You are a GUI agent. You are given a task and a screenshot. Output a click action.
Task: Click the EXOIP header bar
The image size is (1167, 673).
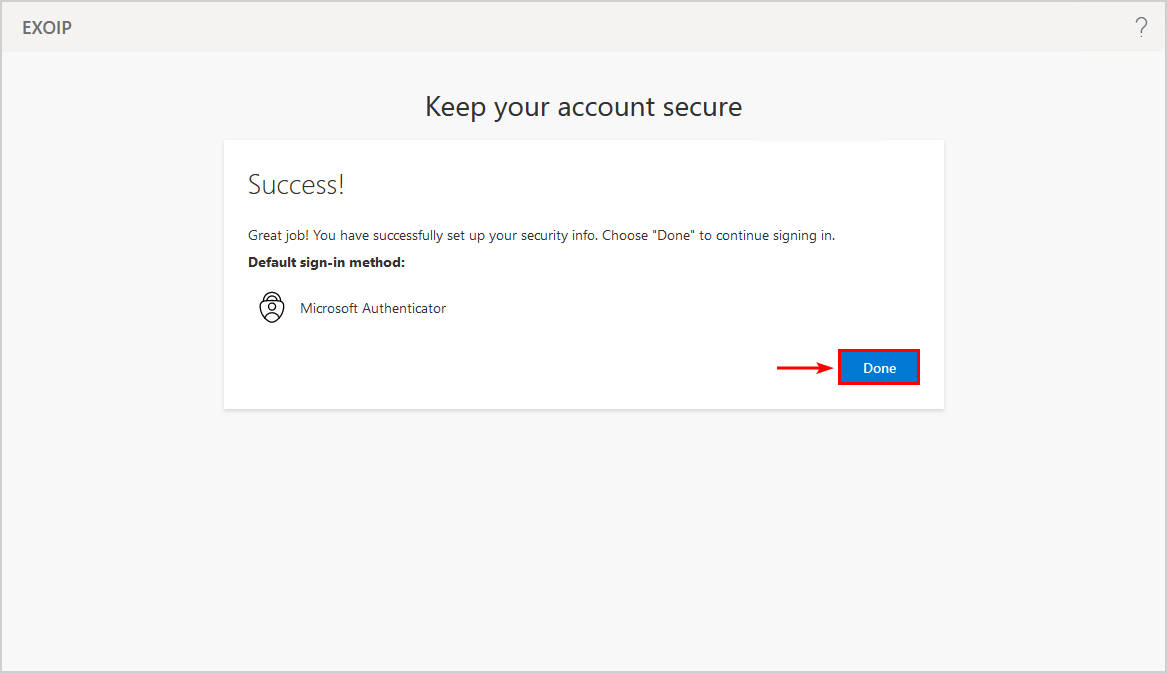coord(583,27)
